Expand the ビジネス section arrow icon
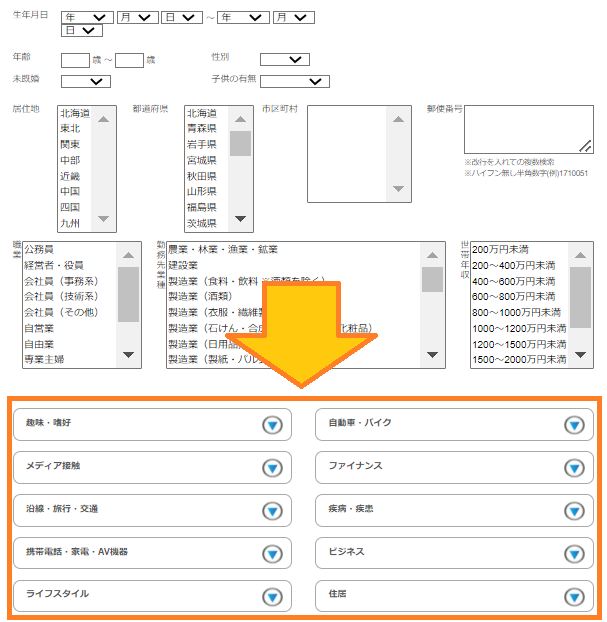The image size is (607, 622). click(x=573, y=554)
